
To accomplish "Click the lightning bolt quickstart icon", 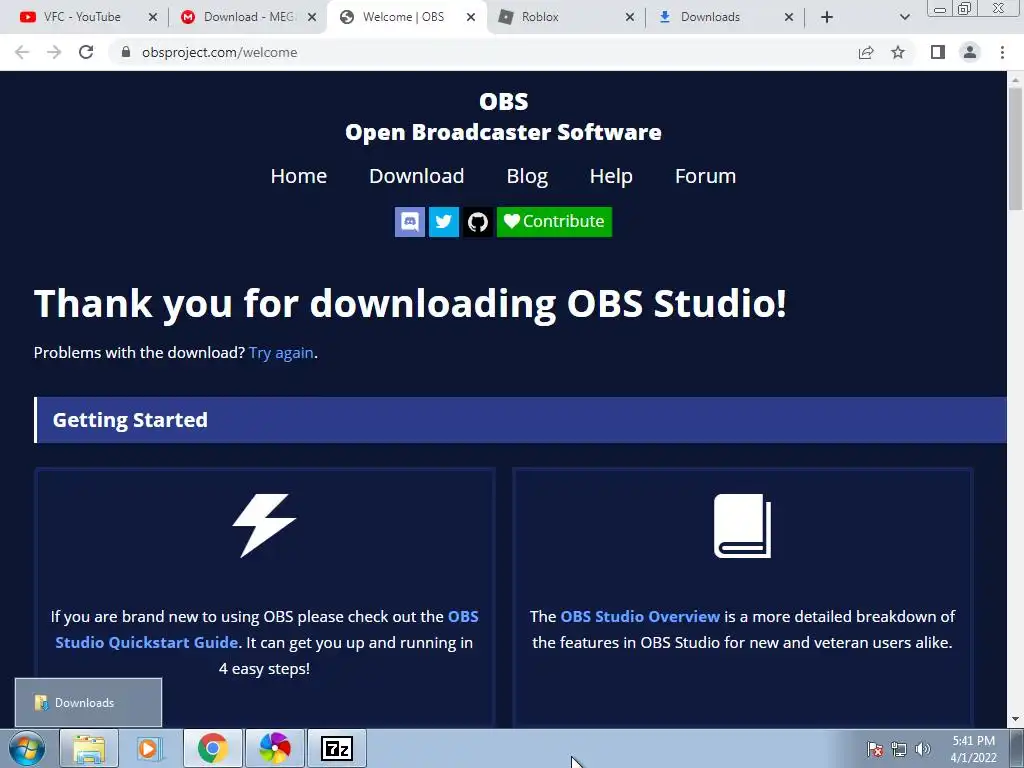I will [x=264, y=526].
